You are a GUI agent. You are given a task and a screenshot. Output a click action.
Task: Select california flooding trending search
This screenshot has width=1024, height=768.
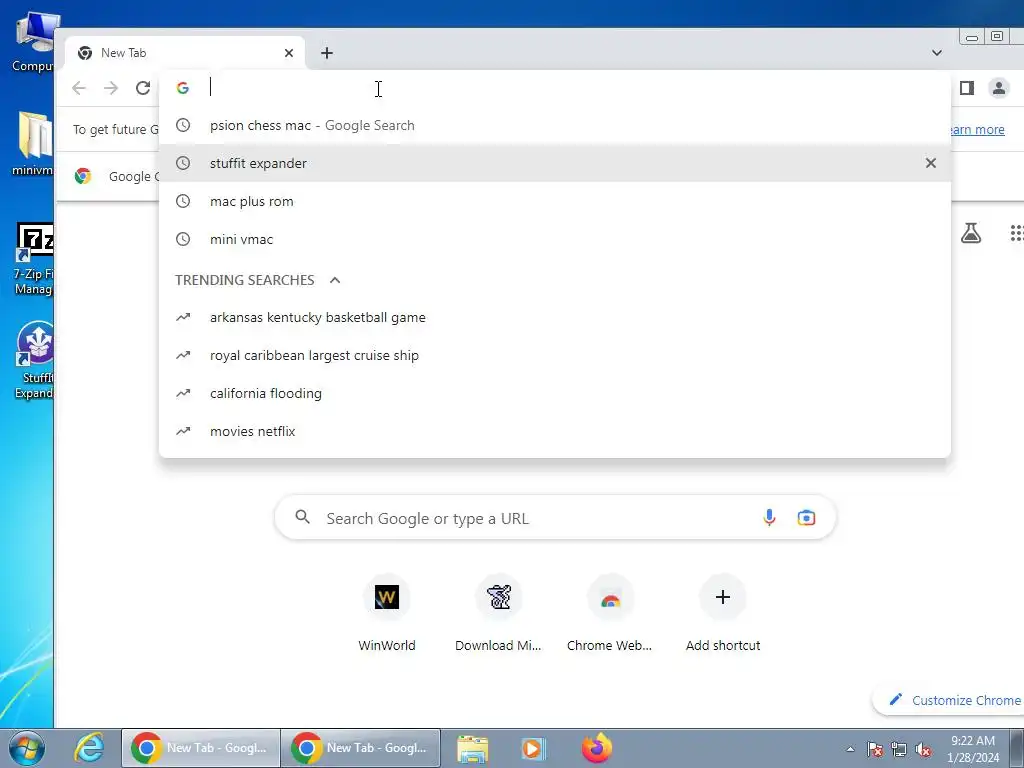pyautogui.click(x=555, y=393)
